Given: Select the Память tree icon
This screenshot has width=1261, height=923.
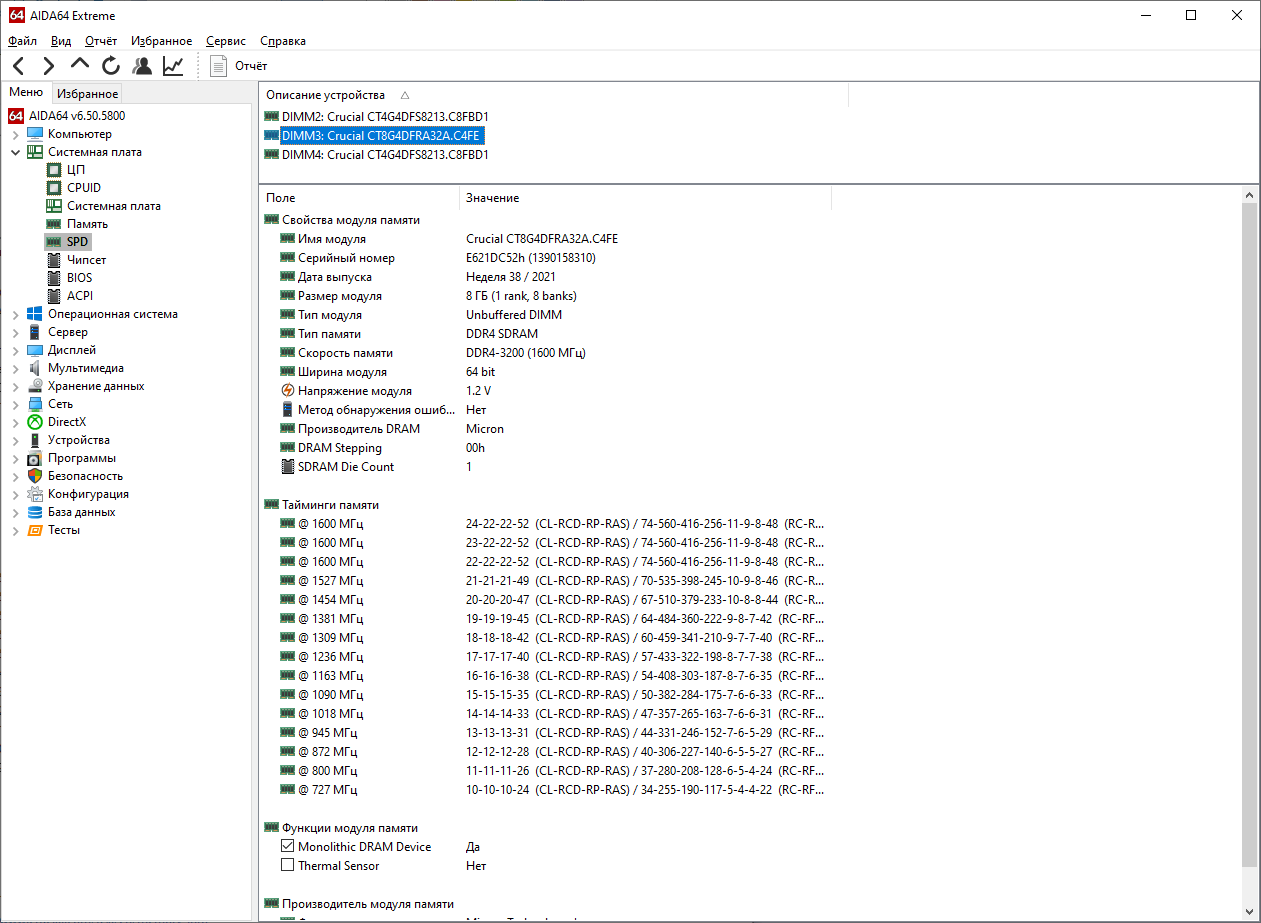Looking at the screenshot, I should 54,224.
